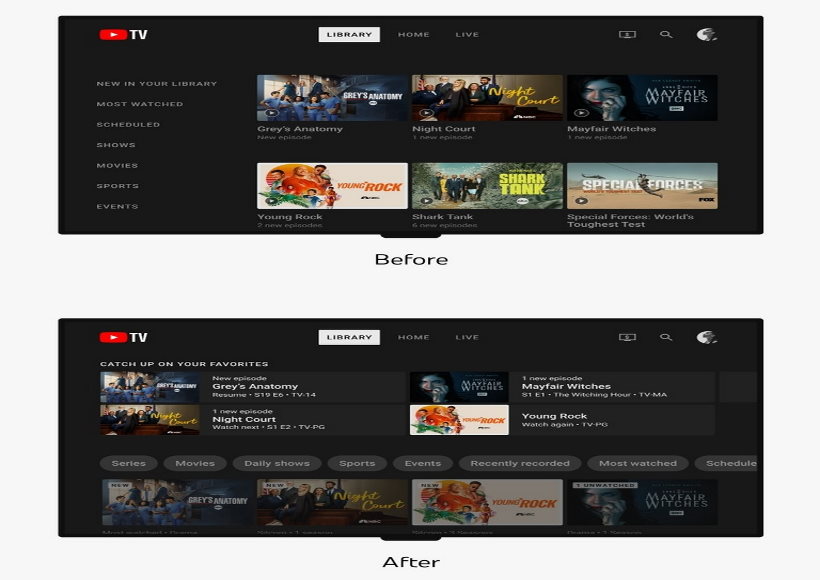Click the search icon in the After screen

(x=666, y=338)
